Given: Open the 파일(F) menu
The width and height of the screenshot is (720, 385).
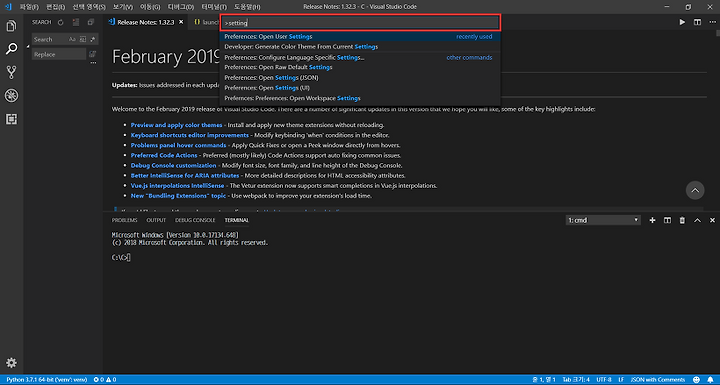Looking at the screenshot, I should click(29, 7).
